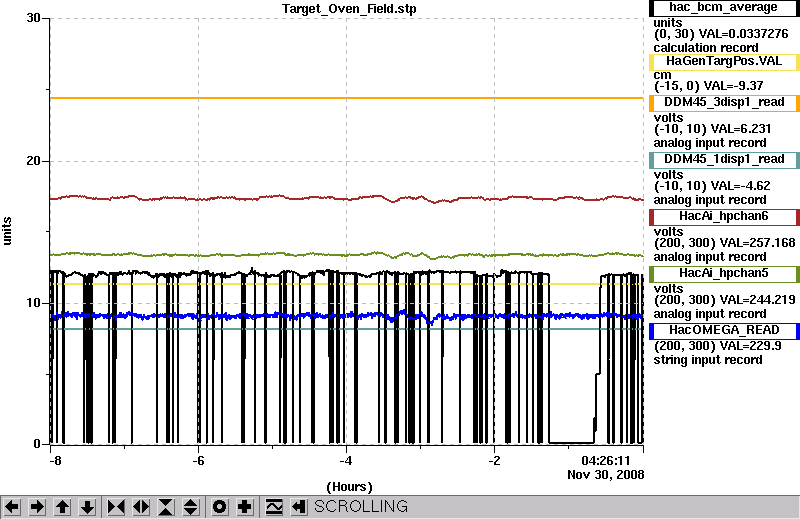
Task: Select the DDM45_3disp1_read legend entry
Action: click(x=723, y=102)
